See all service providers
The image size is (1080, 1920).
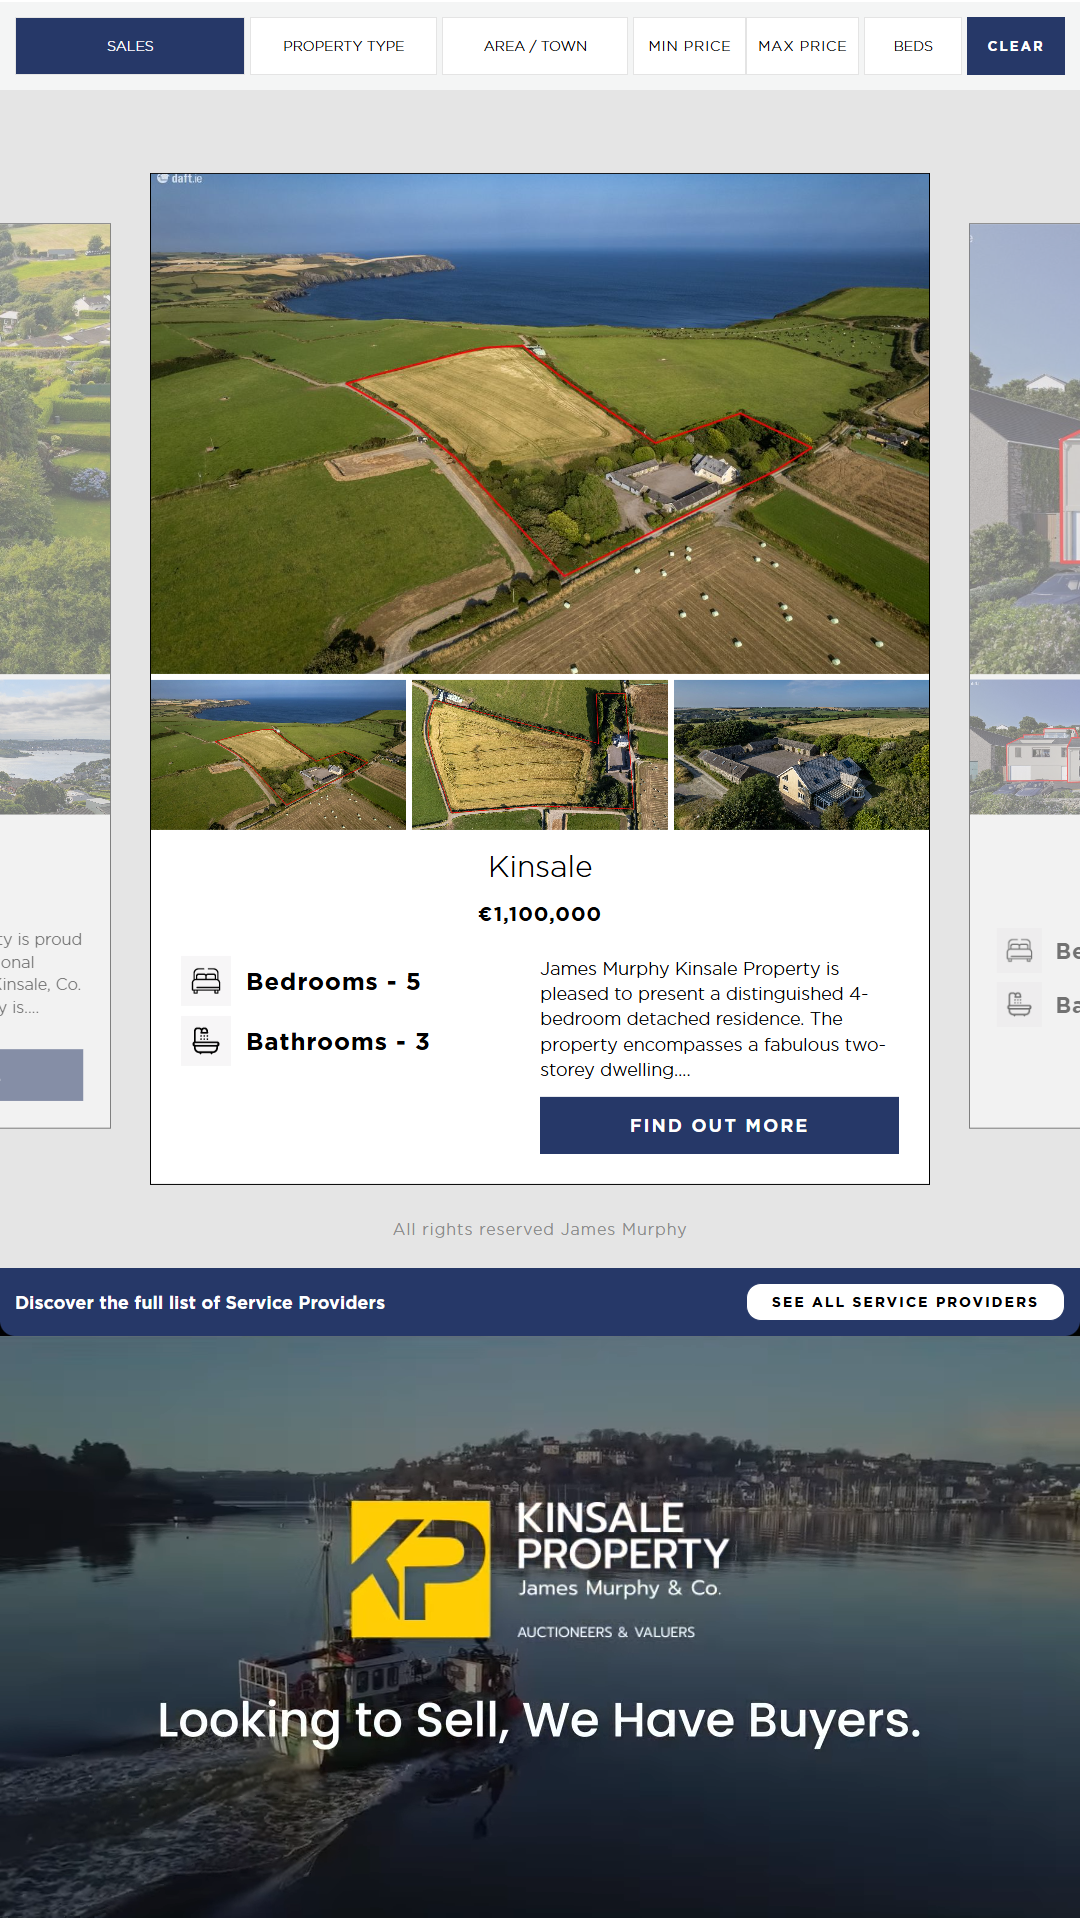pyautogui.click(x=905, y=1302)
